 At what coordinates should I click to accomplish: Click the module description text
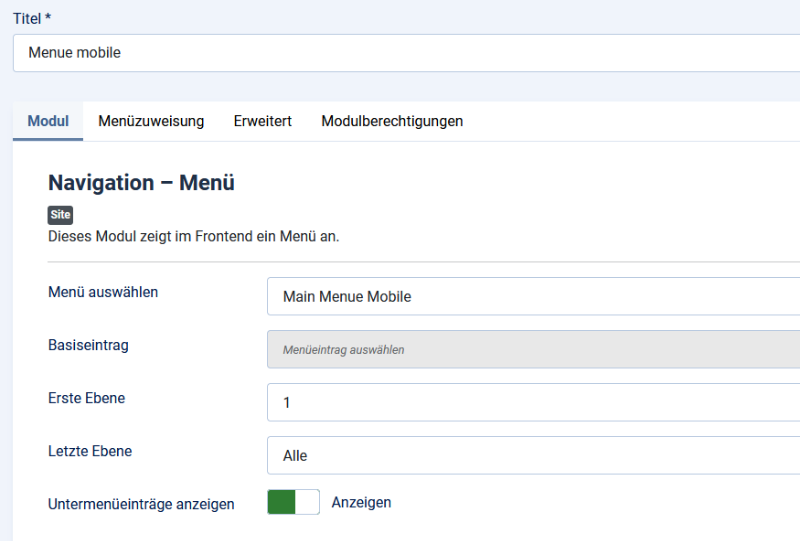pyautogui.click(x=194, y=237)
